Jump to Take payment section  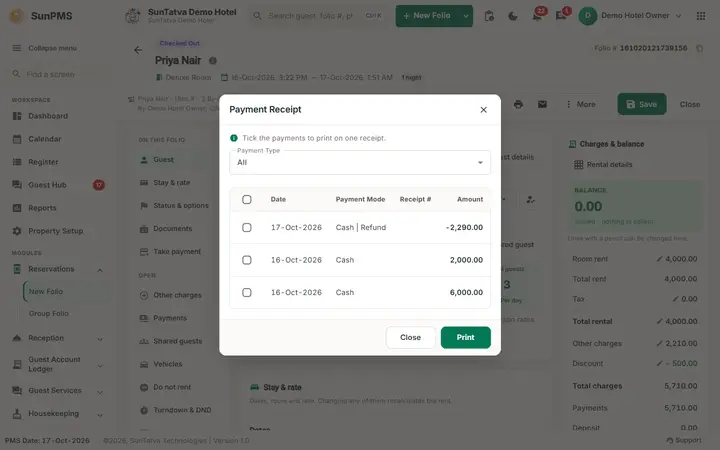click(177, 252)
